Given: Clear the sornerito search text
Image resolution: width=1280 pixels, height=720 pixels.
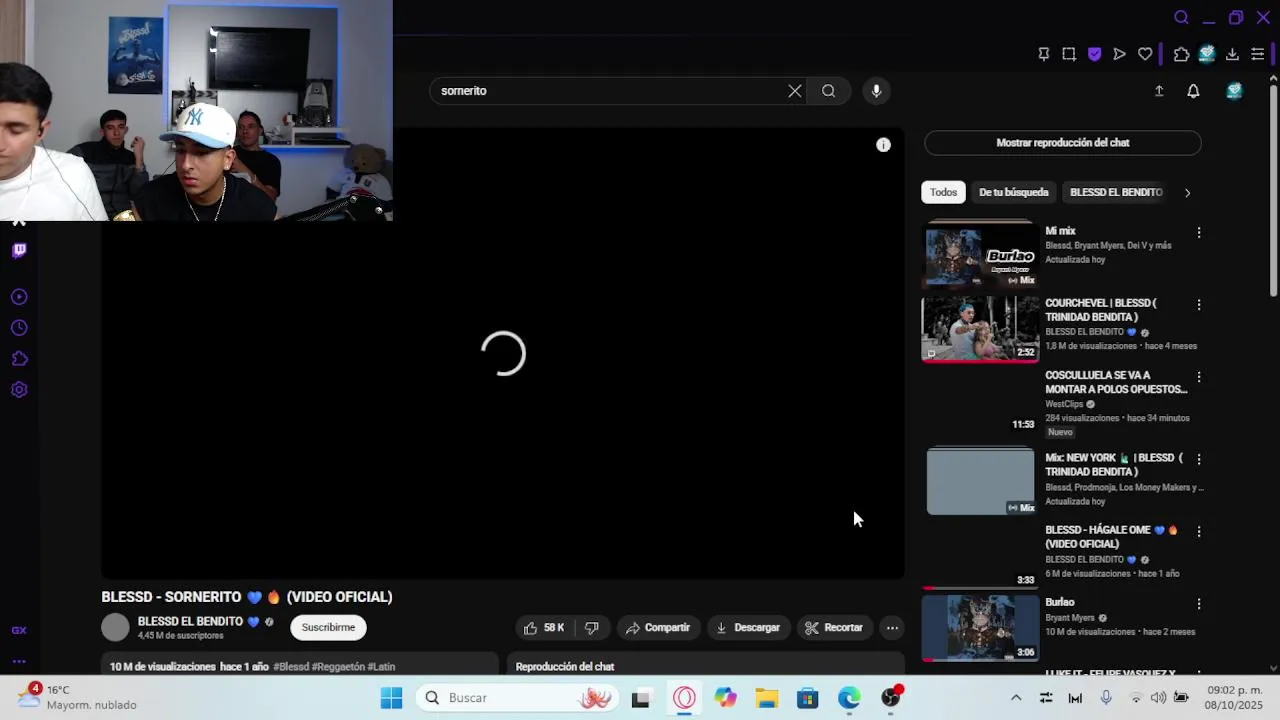Looking at the screenshot, I should pos(795,91).
